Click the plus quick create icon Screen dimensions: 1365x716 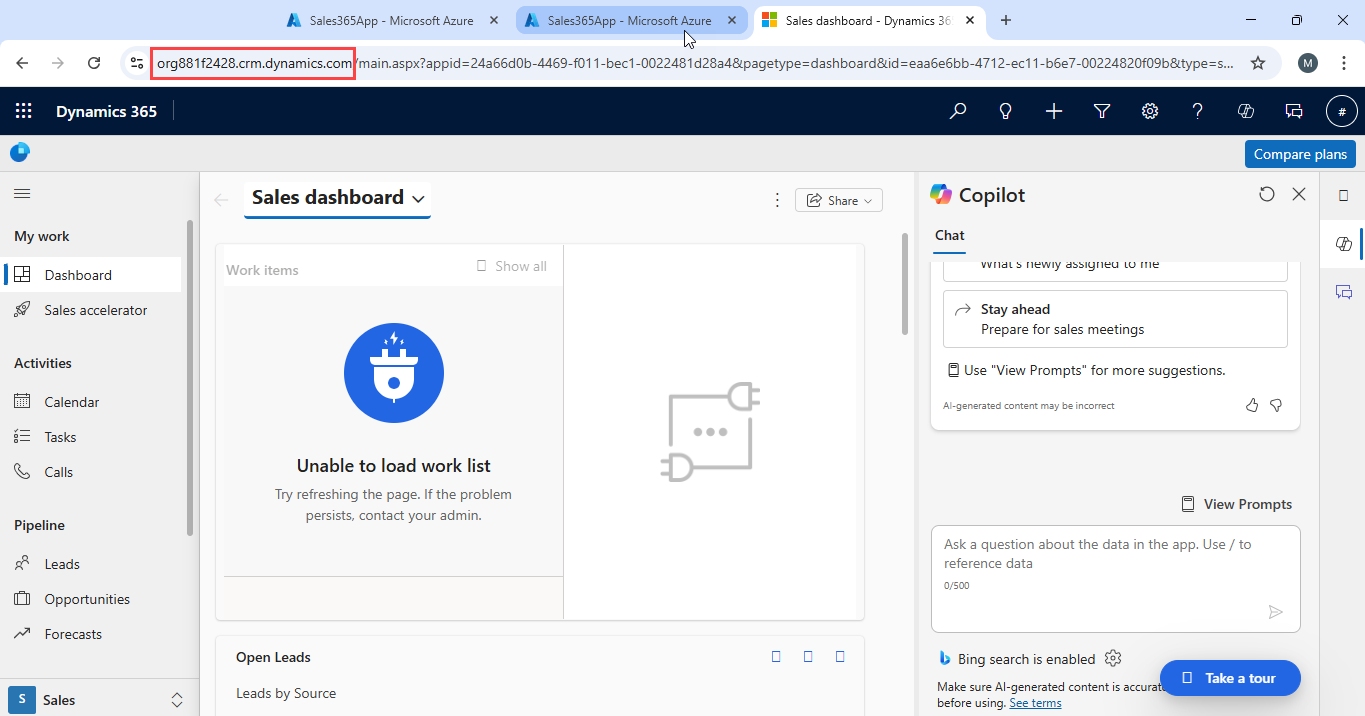tap(1054, 111)
